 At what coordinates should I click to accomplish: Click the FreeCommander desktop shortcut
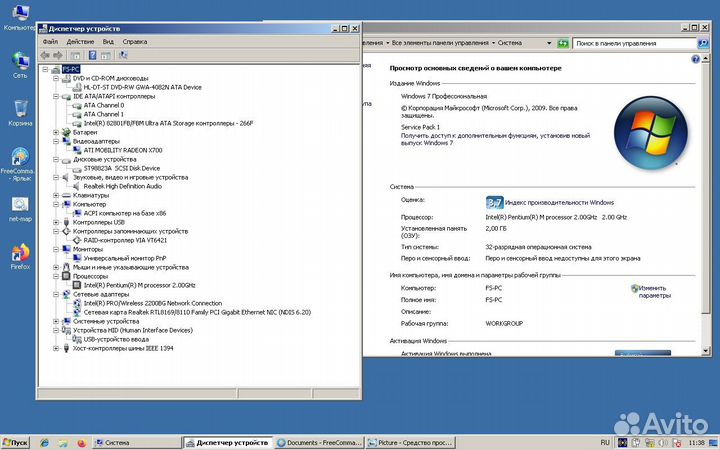(20, 158)
